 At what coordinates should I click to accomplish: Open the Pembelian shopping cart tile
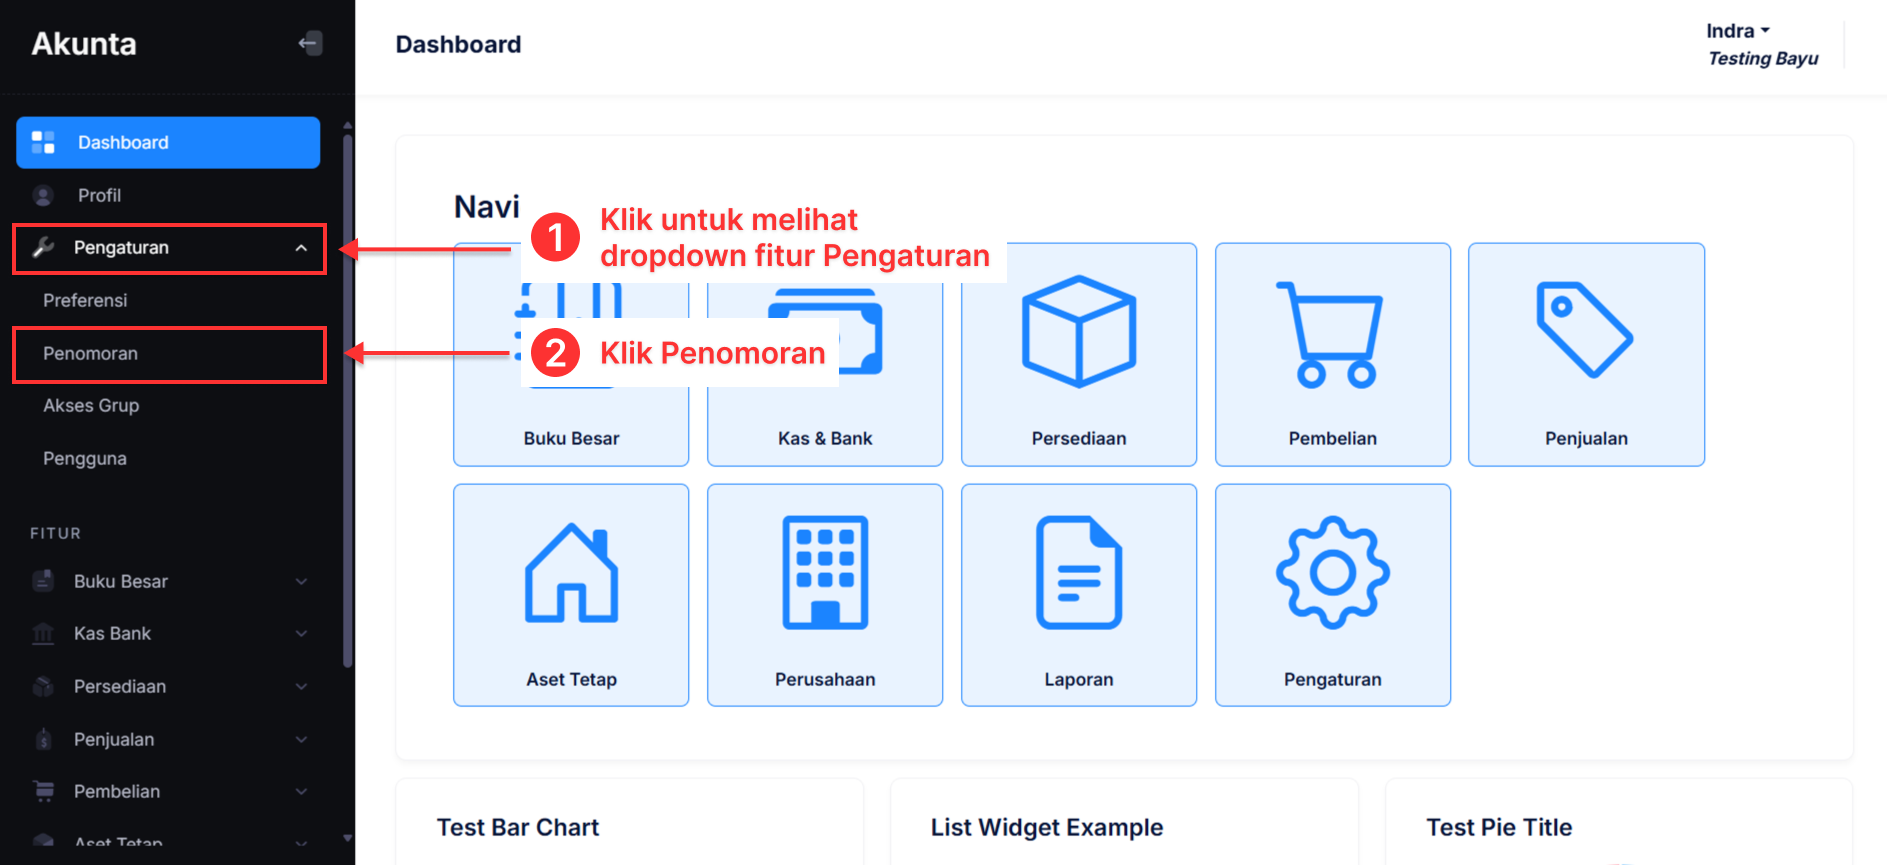tap(1332, 354)
